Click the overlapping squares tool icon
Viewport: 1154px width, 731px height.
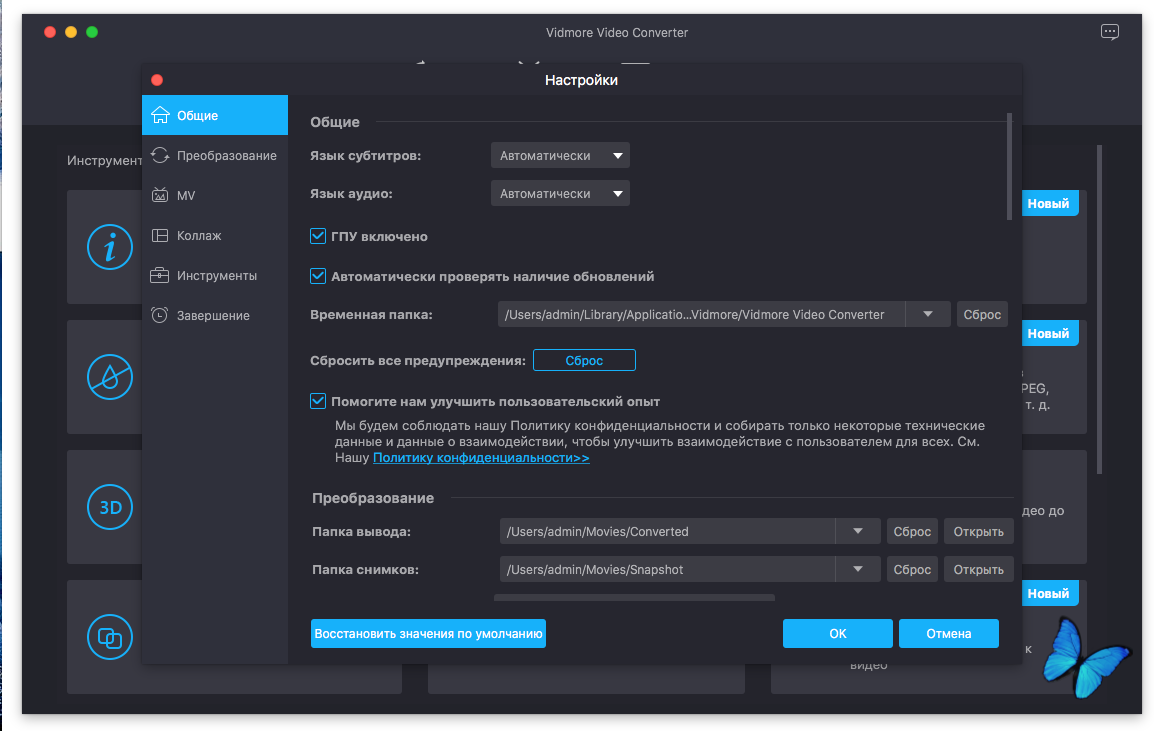[x=110, y=637]
